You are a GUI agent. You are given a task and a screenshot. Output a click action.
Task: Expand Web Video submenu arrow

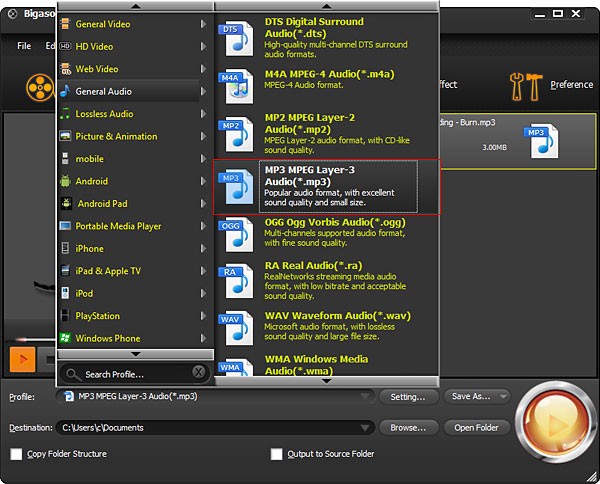203,69
